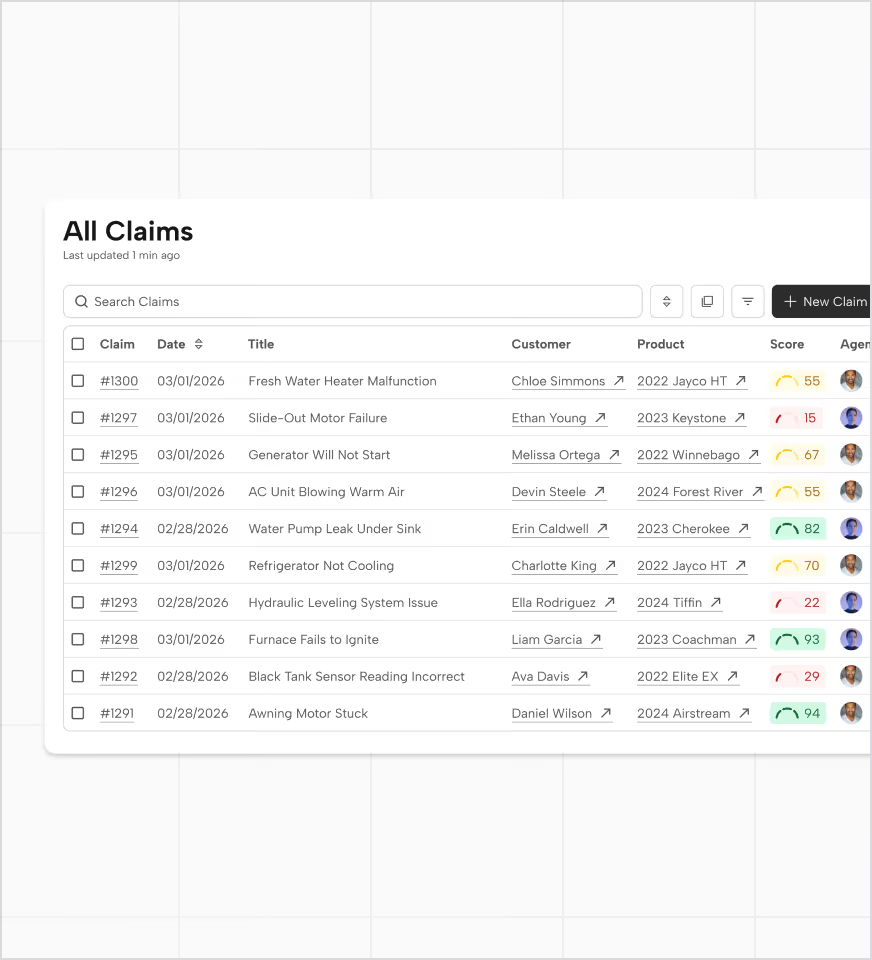Click title 'Hydraulic Leveling System Issue'
Image resolution: width=872 pixels, height=960 pixels.
(343, 602)
